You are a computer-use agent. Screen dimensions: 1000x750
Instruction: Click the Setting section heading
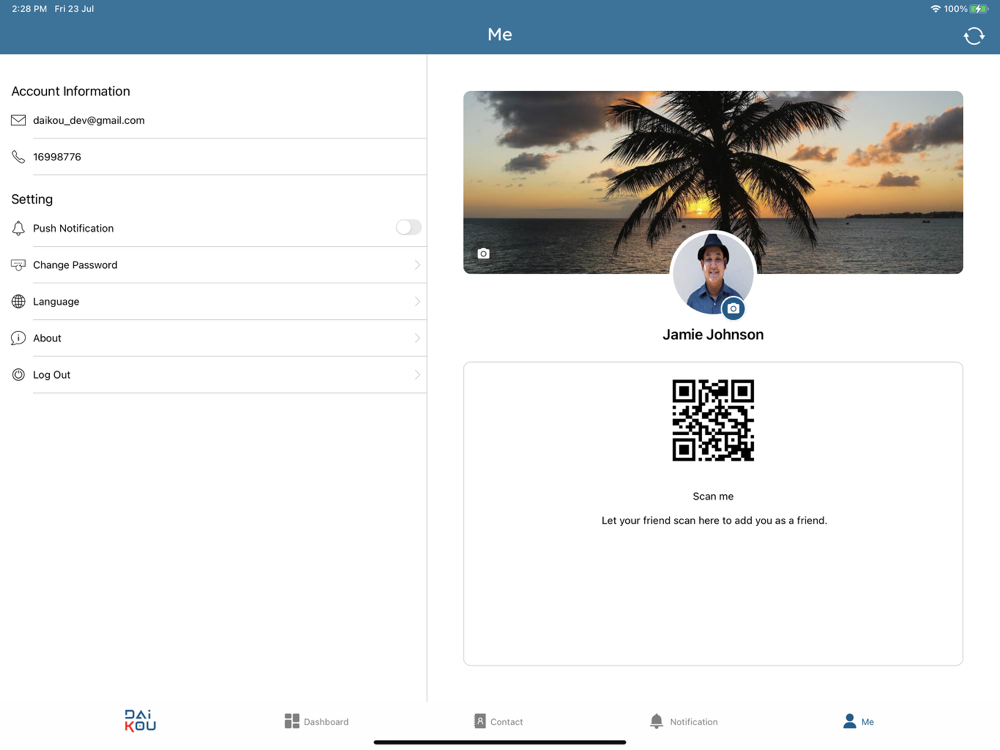(x=32, y=199)
